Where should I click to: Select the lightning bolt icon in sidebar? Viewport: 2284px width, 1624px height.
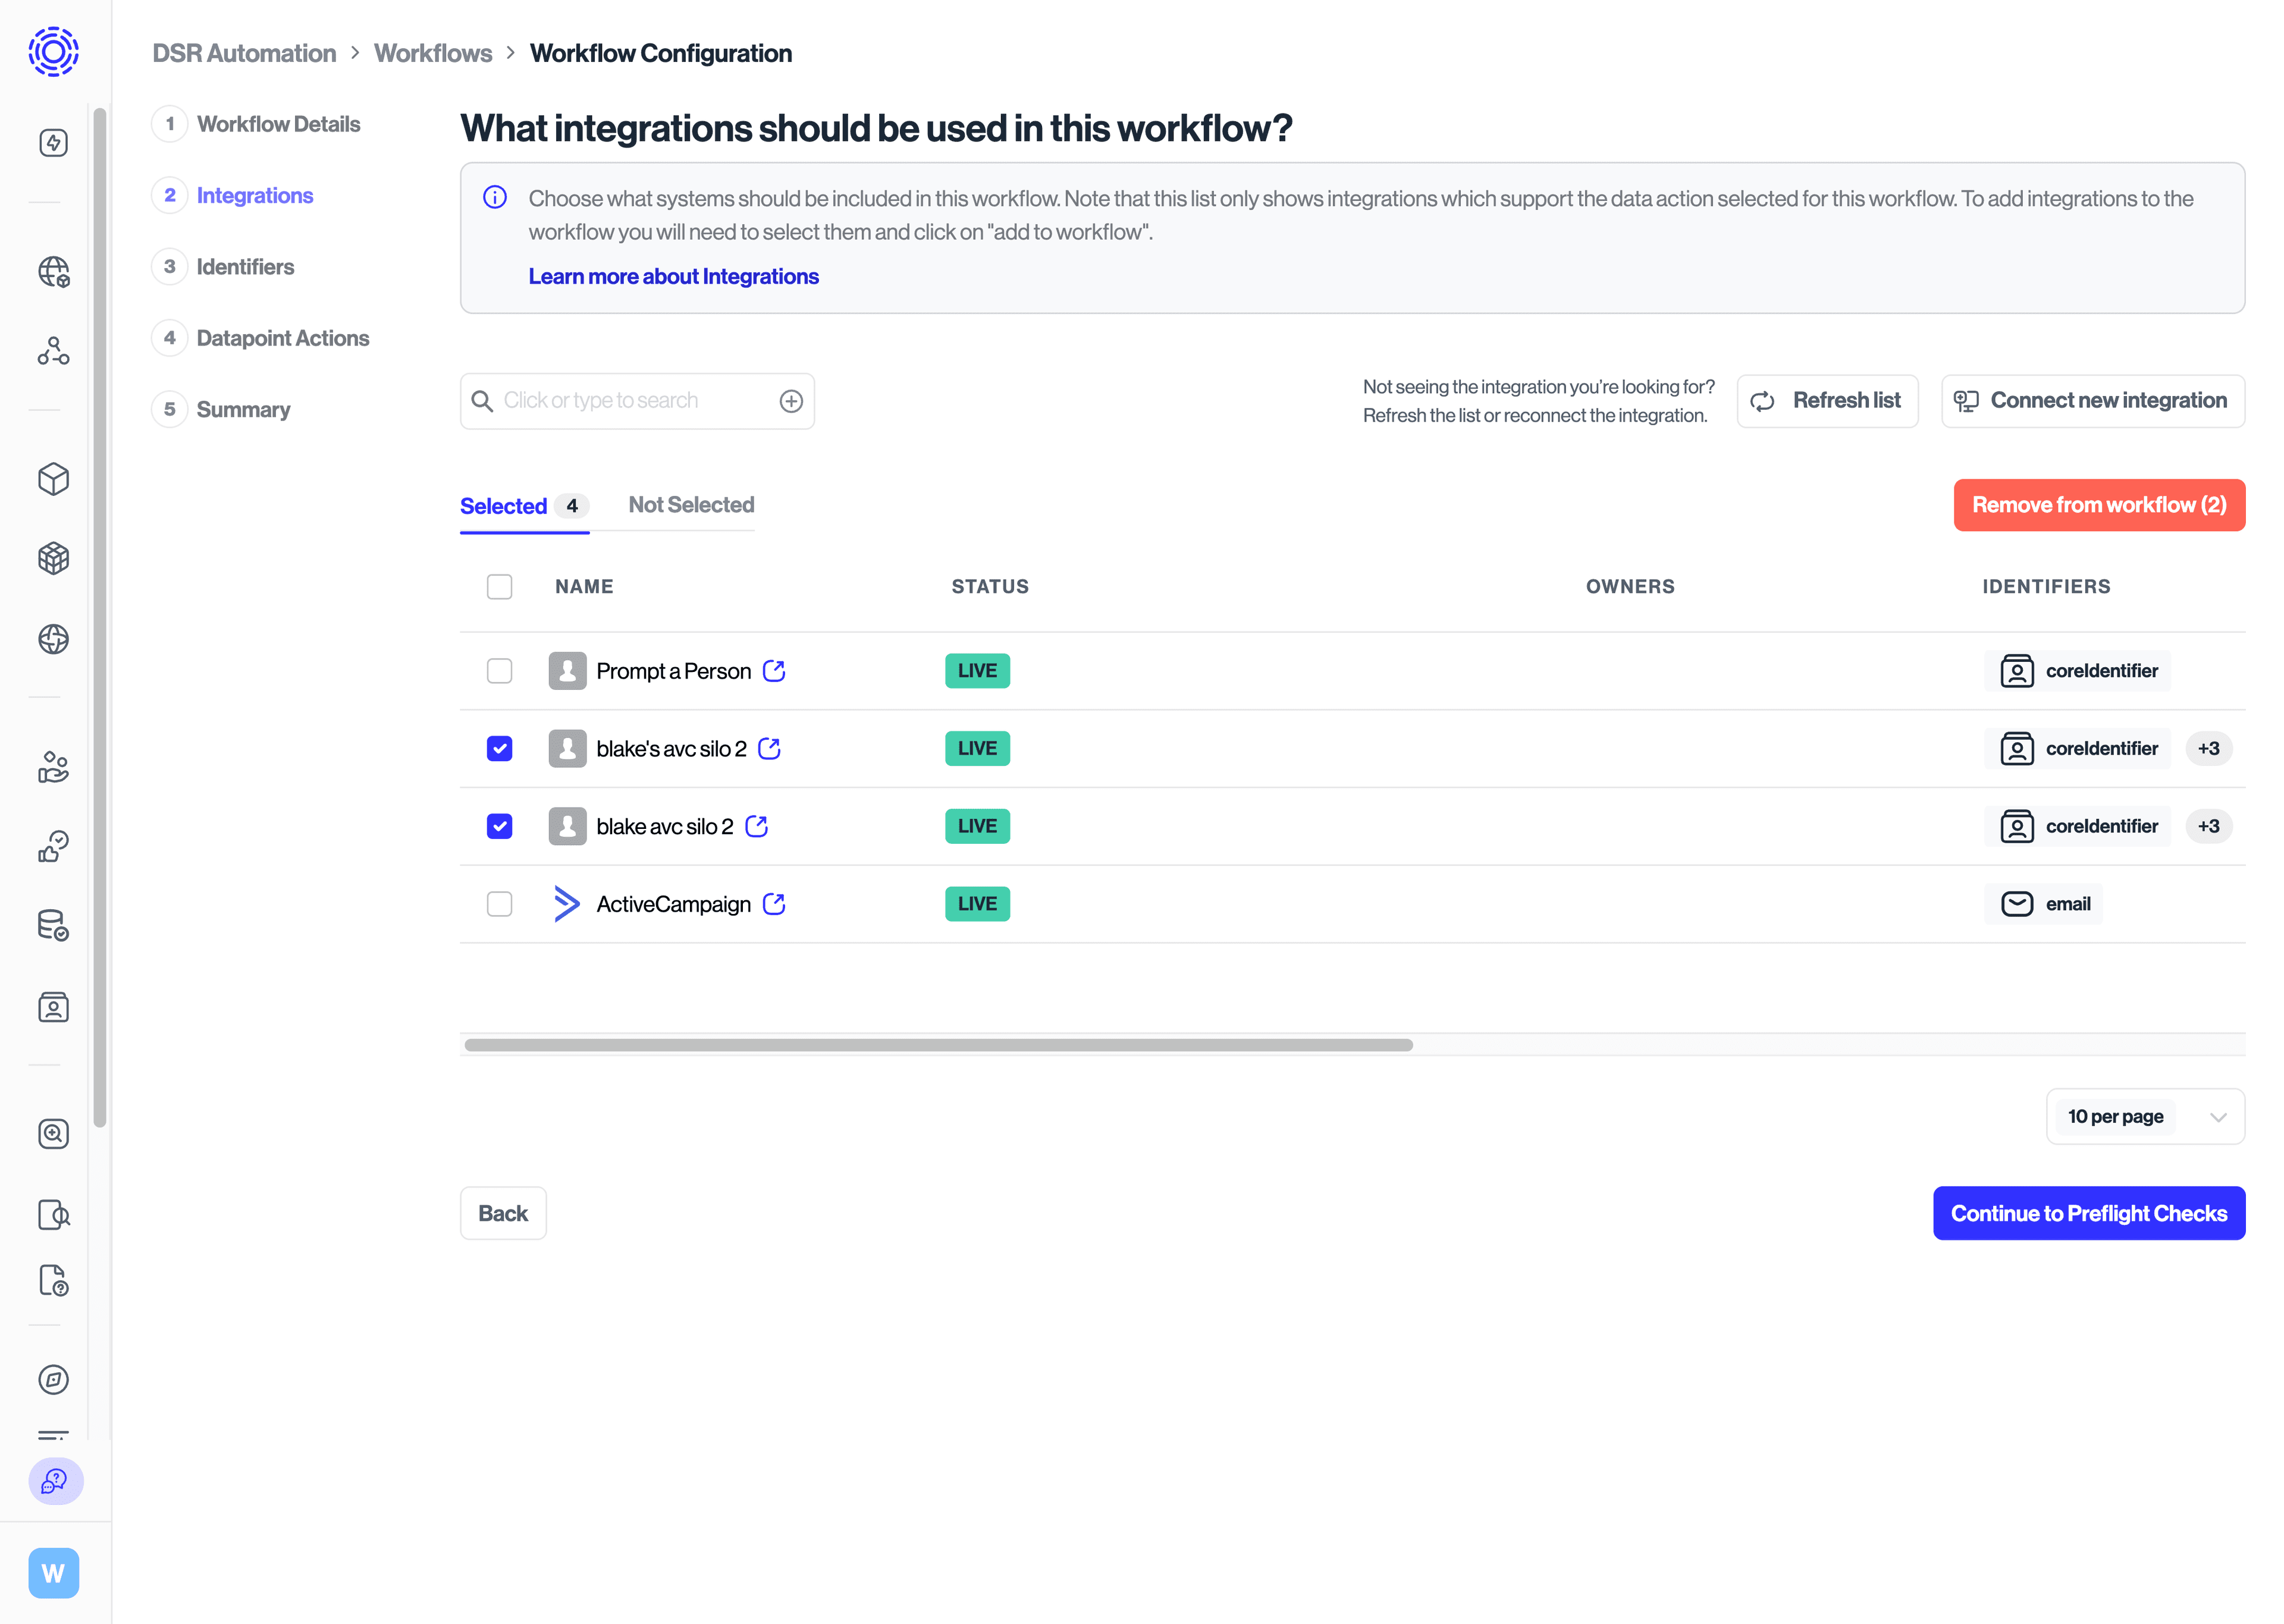(x=53, y=142)
